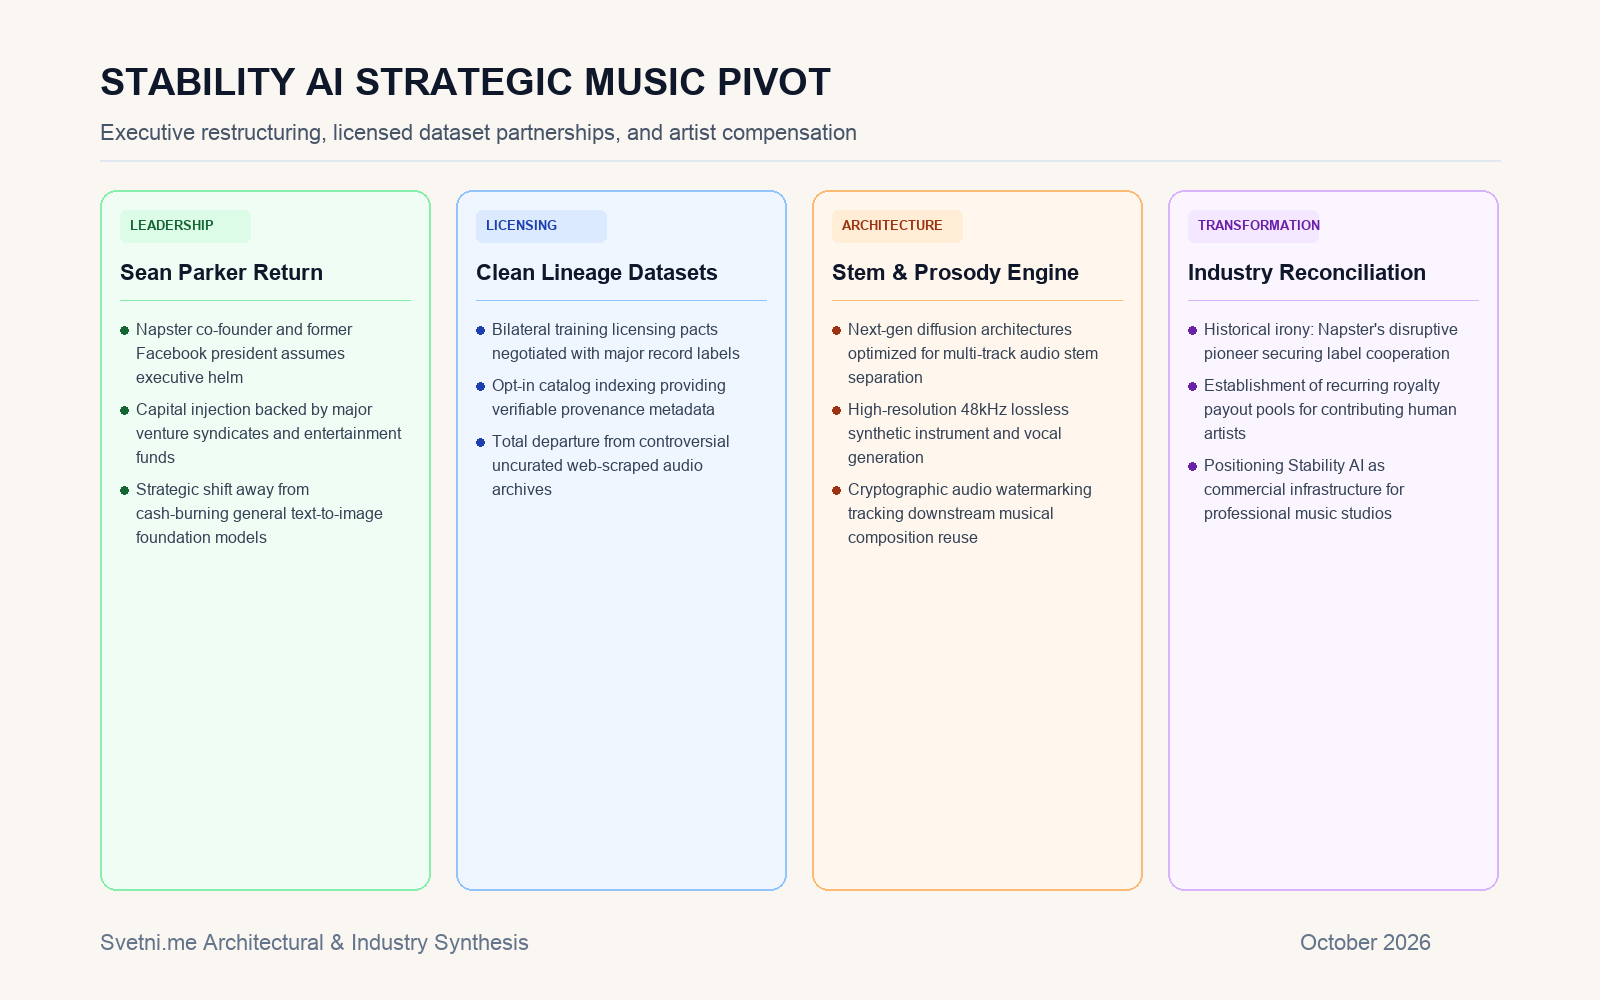The height and width of the screenshot is (1000, 1600).
Task: Click the TRANSFORMATION tag badge
Action: point(1253,226)
